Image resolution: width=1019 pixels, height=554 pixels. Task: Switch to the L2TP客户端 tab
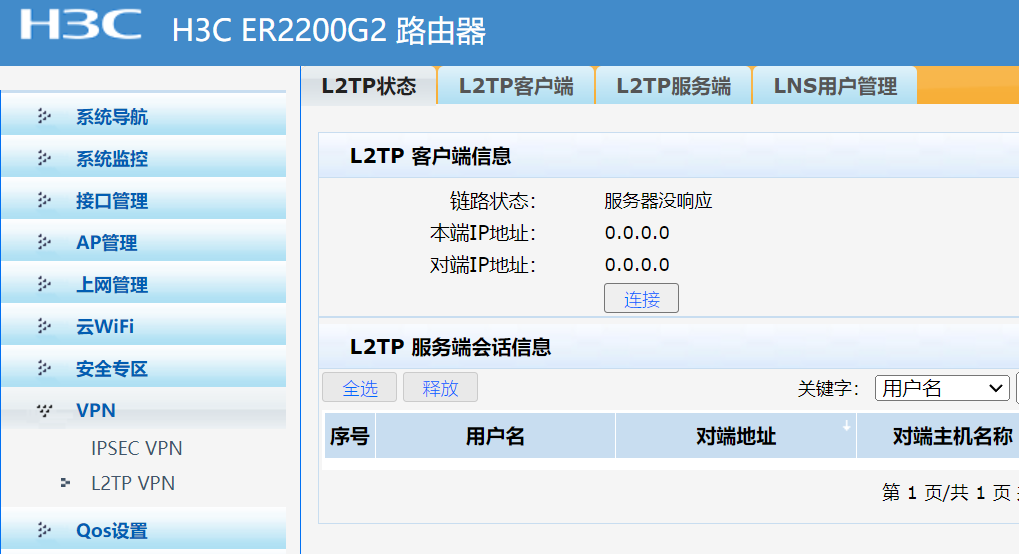[x=516, y=86]
